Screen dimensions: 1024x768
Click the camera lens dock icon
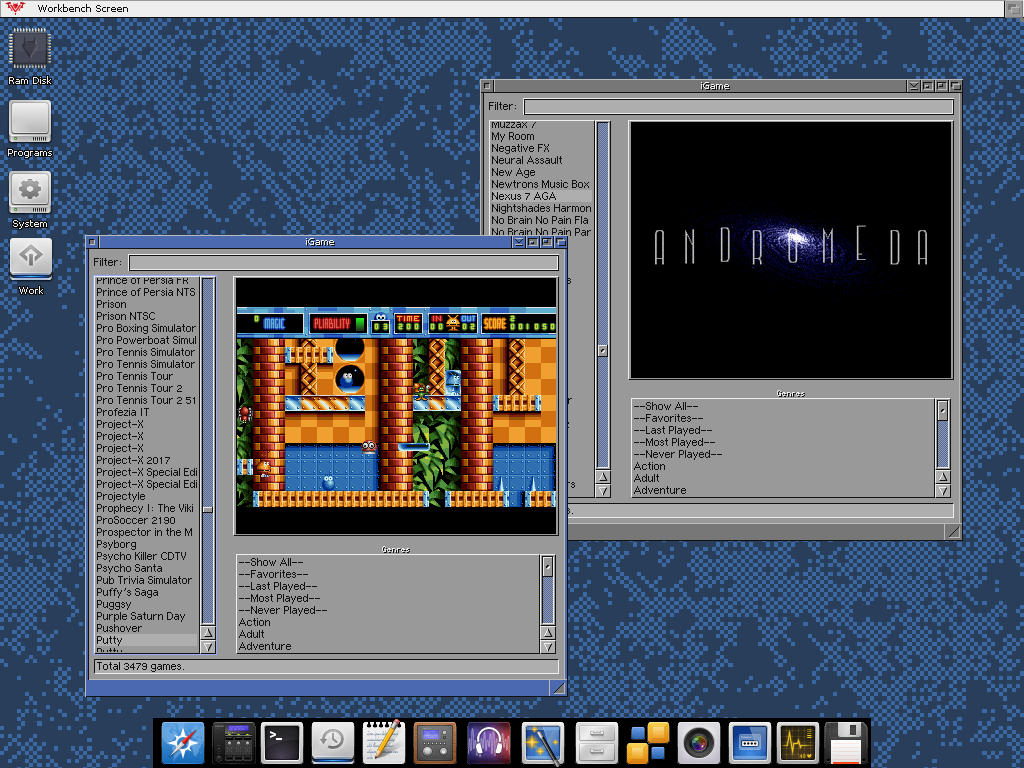click(698, 742)
